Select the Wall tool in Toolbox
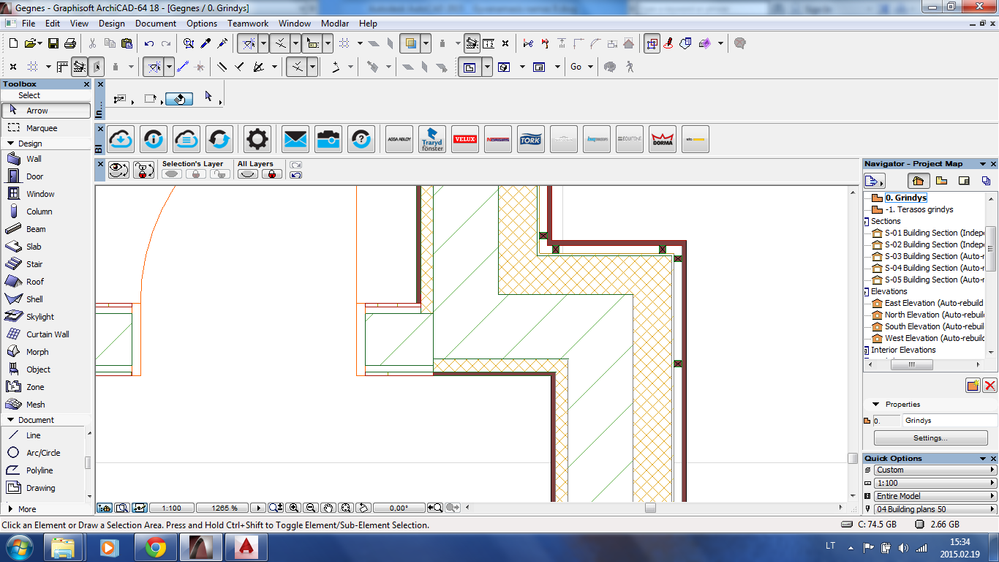 [x=33, y=159]
